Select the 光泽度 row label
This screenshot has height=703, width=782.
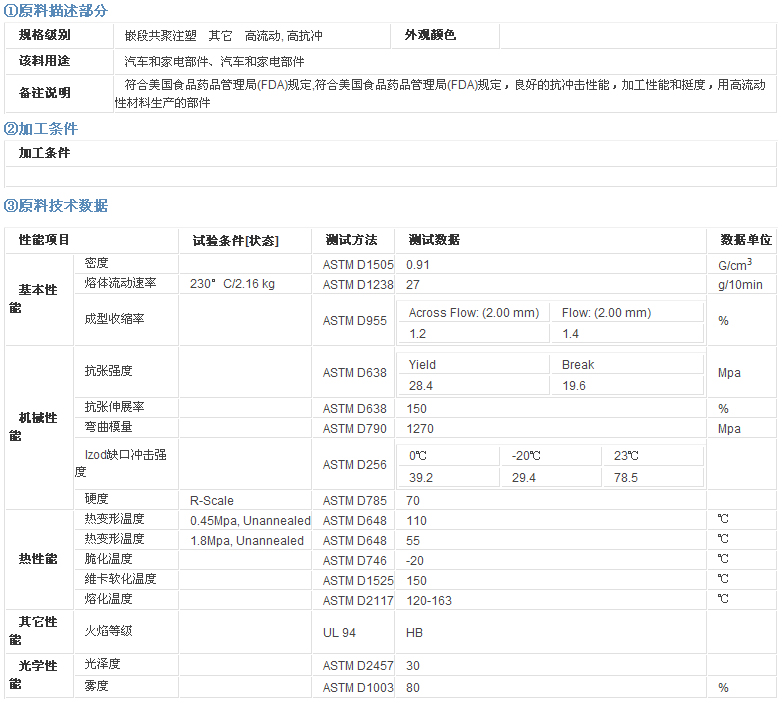103,664
